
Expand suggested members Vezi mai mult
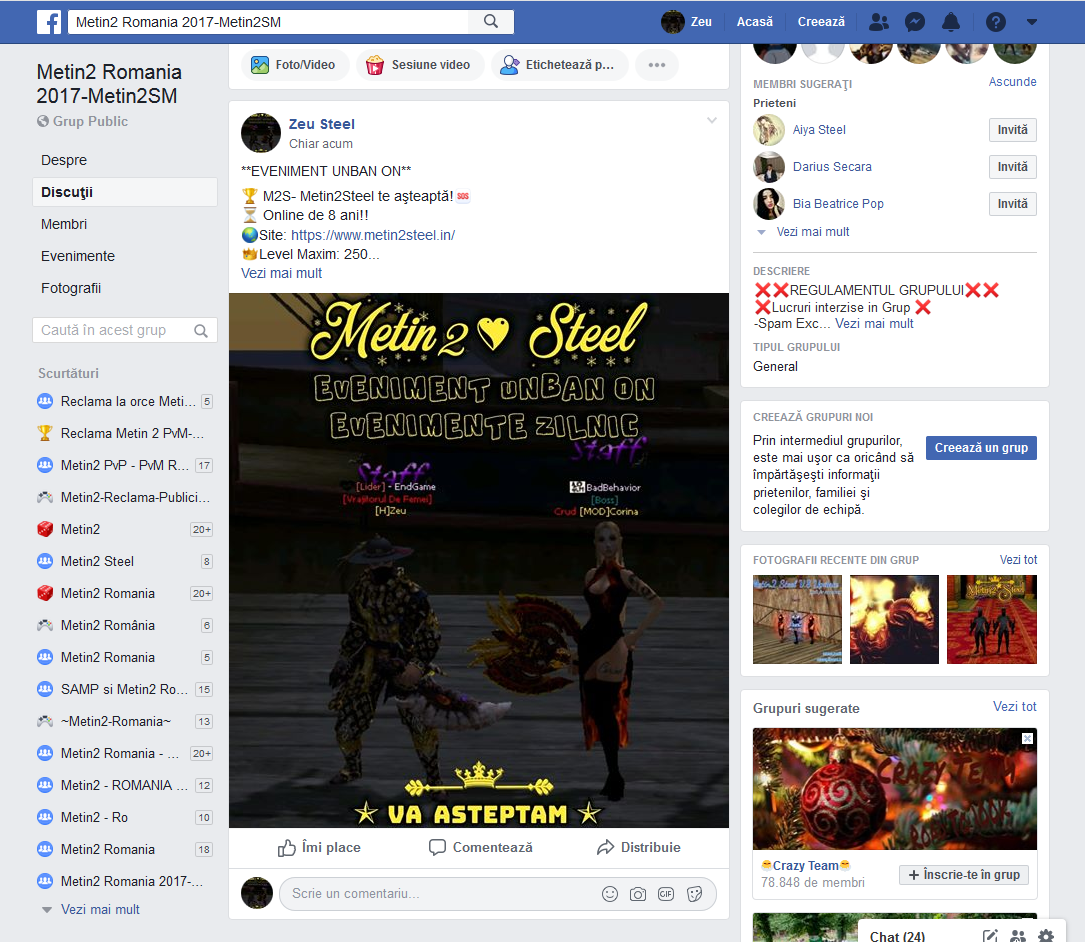pyautogui.click(x=812, y=232)
